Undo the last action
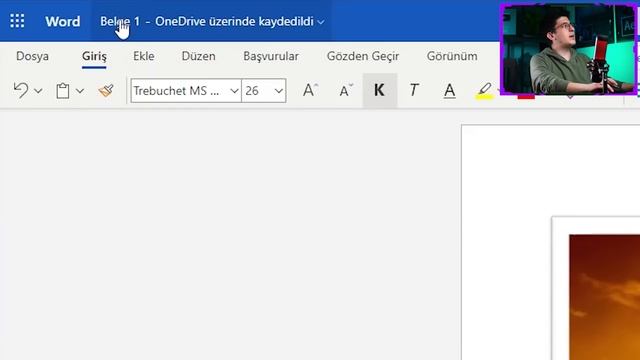Image resolution: width=640 pixels, height=360 pixels. pos(21,90)
